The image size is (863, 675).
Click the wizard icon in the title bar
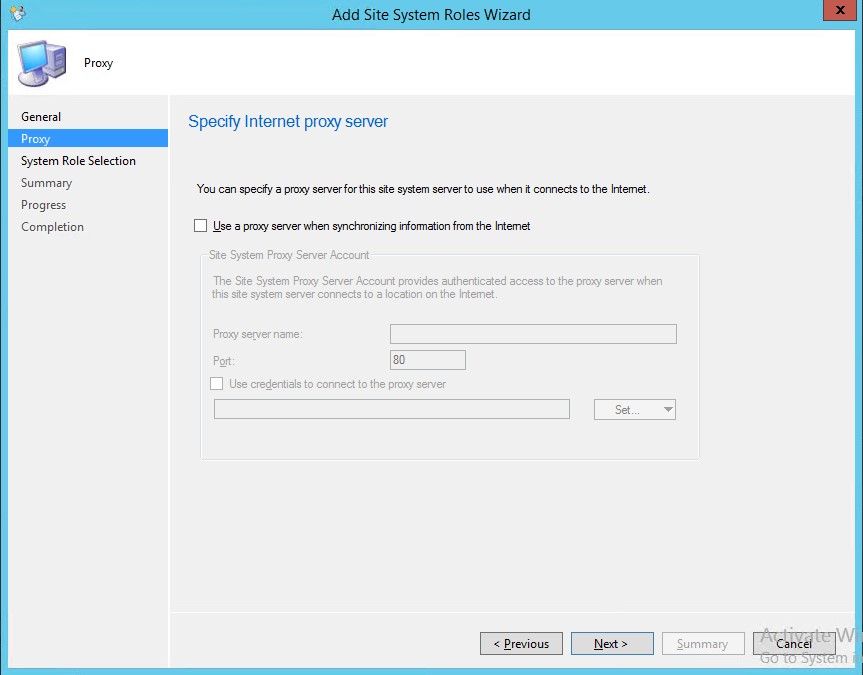click(x=17, y=14)
